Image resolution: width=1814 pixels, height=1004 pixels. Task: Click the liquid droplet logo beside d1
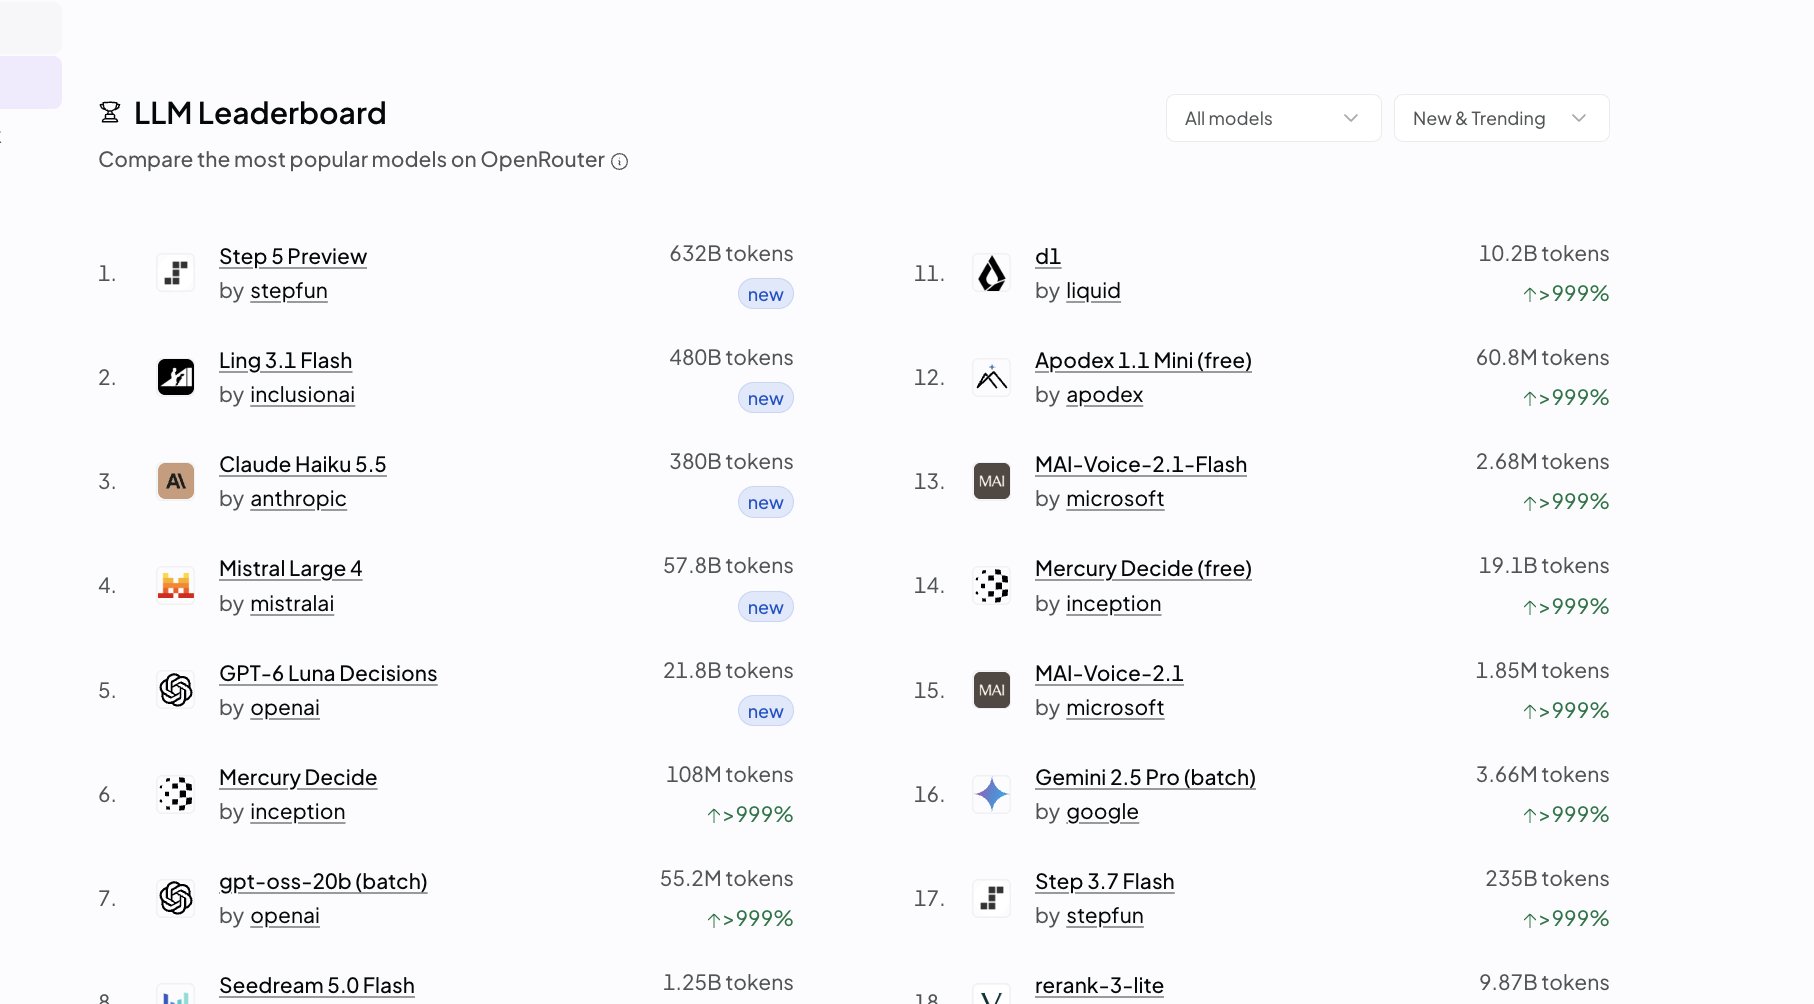992,273
